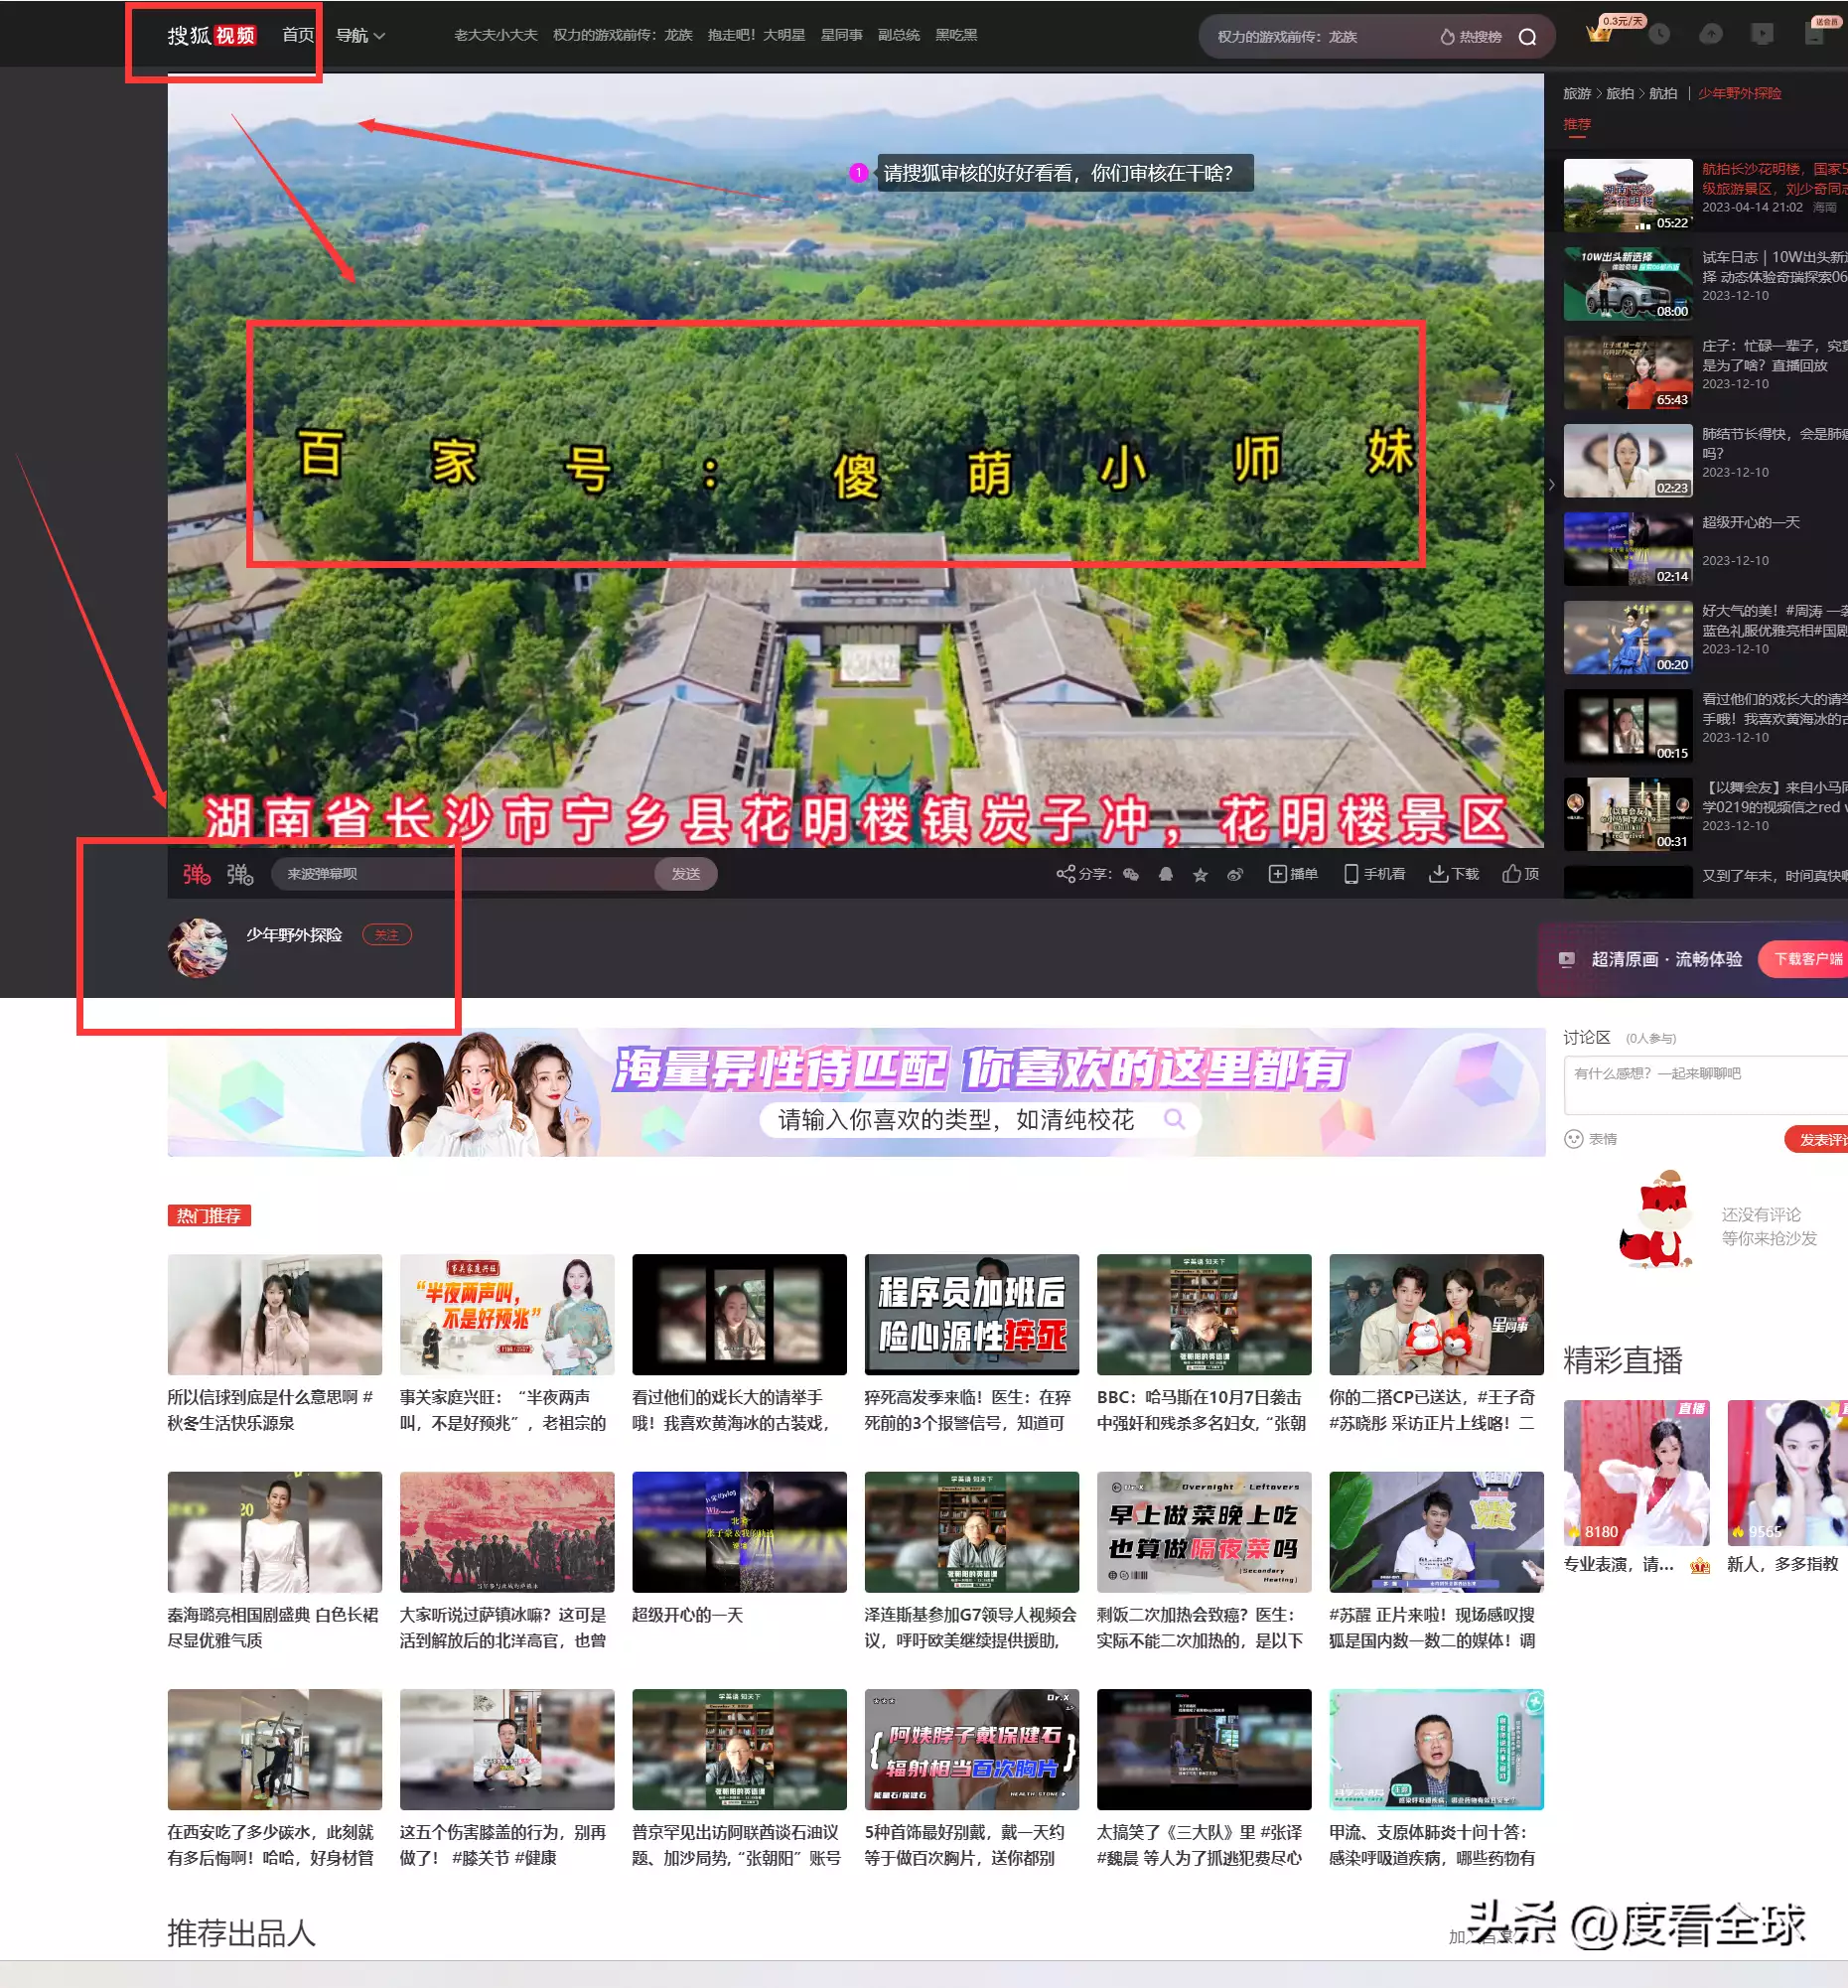Screen dimensions: 1848x1988
Task: Open danmaku settings icon
Action: click(240, 874)
